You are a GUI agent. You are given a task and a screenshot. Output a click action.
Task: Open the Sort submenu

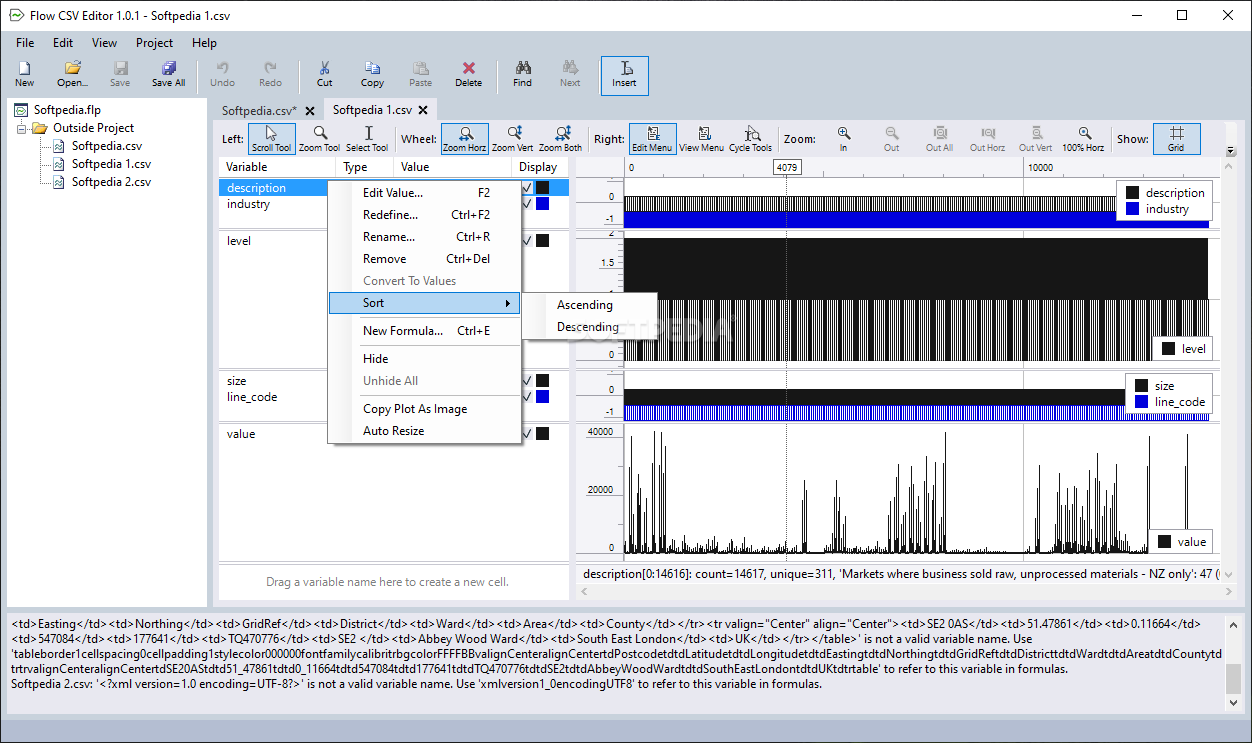point(424,303)
